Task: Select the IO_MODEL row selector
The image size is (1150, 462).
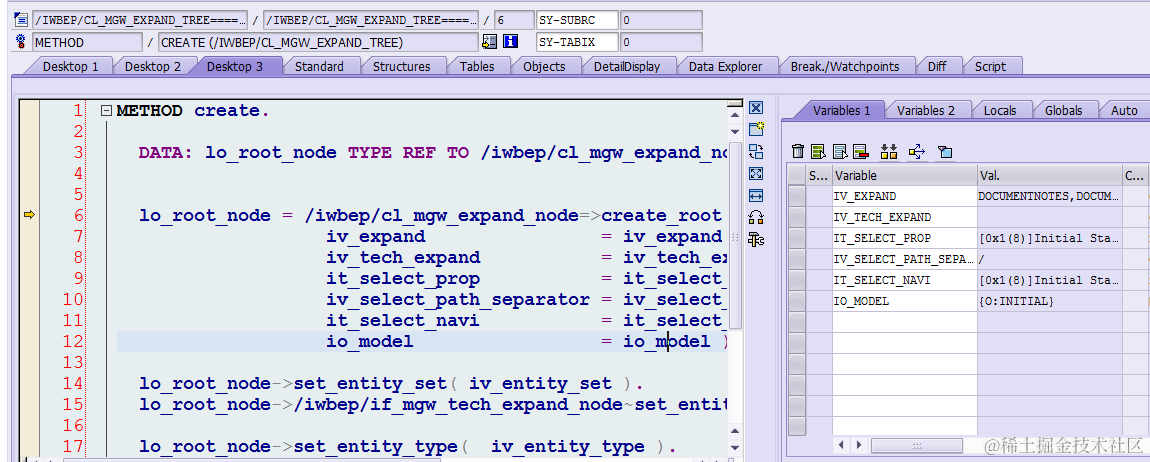Action: coord(796,301)
